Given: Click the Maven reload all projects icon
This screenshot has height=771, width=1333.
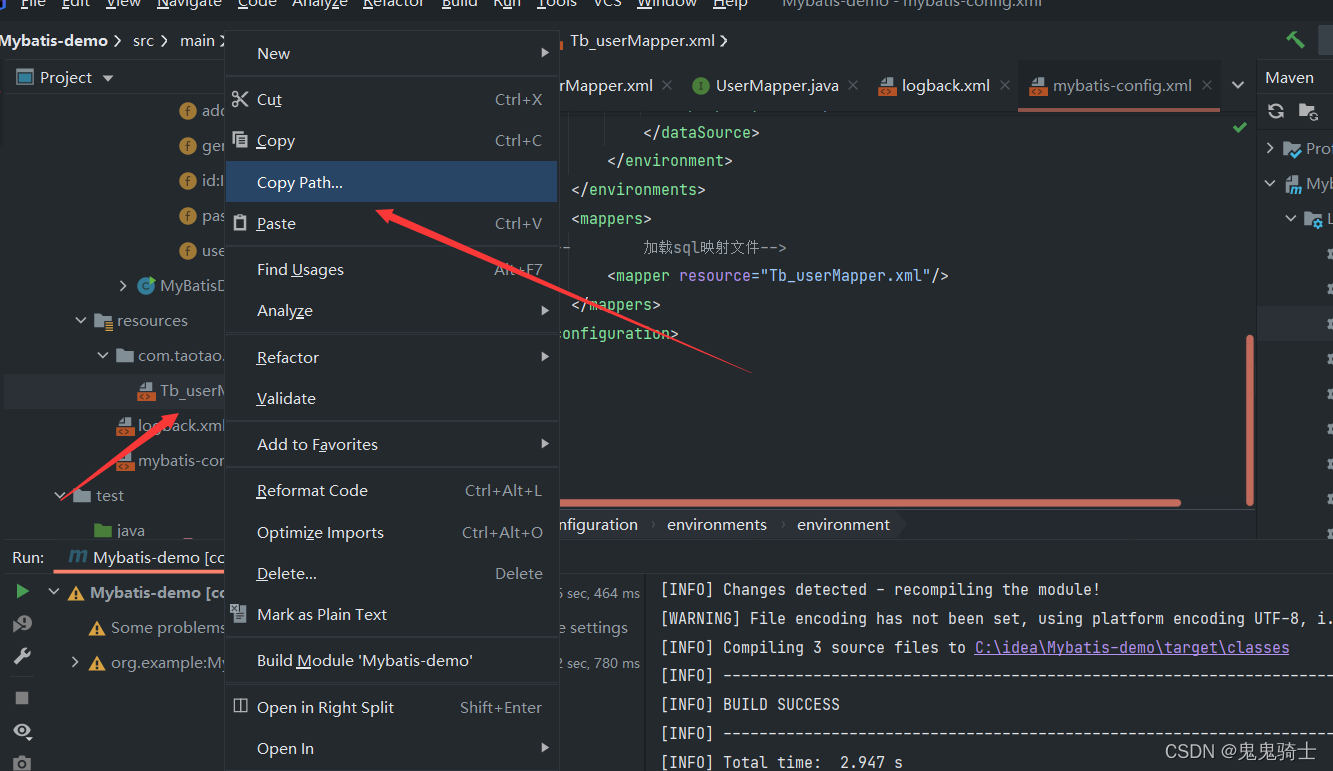Looking at the screenshot, I should tap(1276, 111).
